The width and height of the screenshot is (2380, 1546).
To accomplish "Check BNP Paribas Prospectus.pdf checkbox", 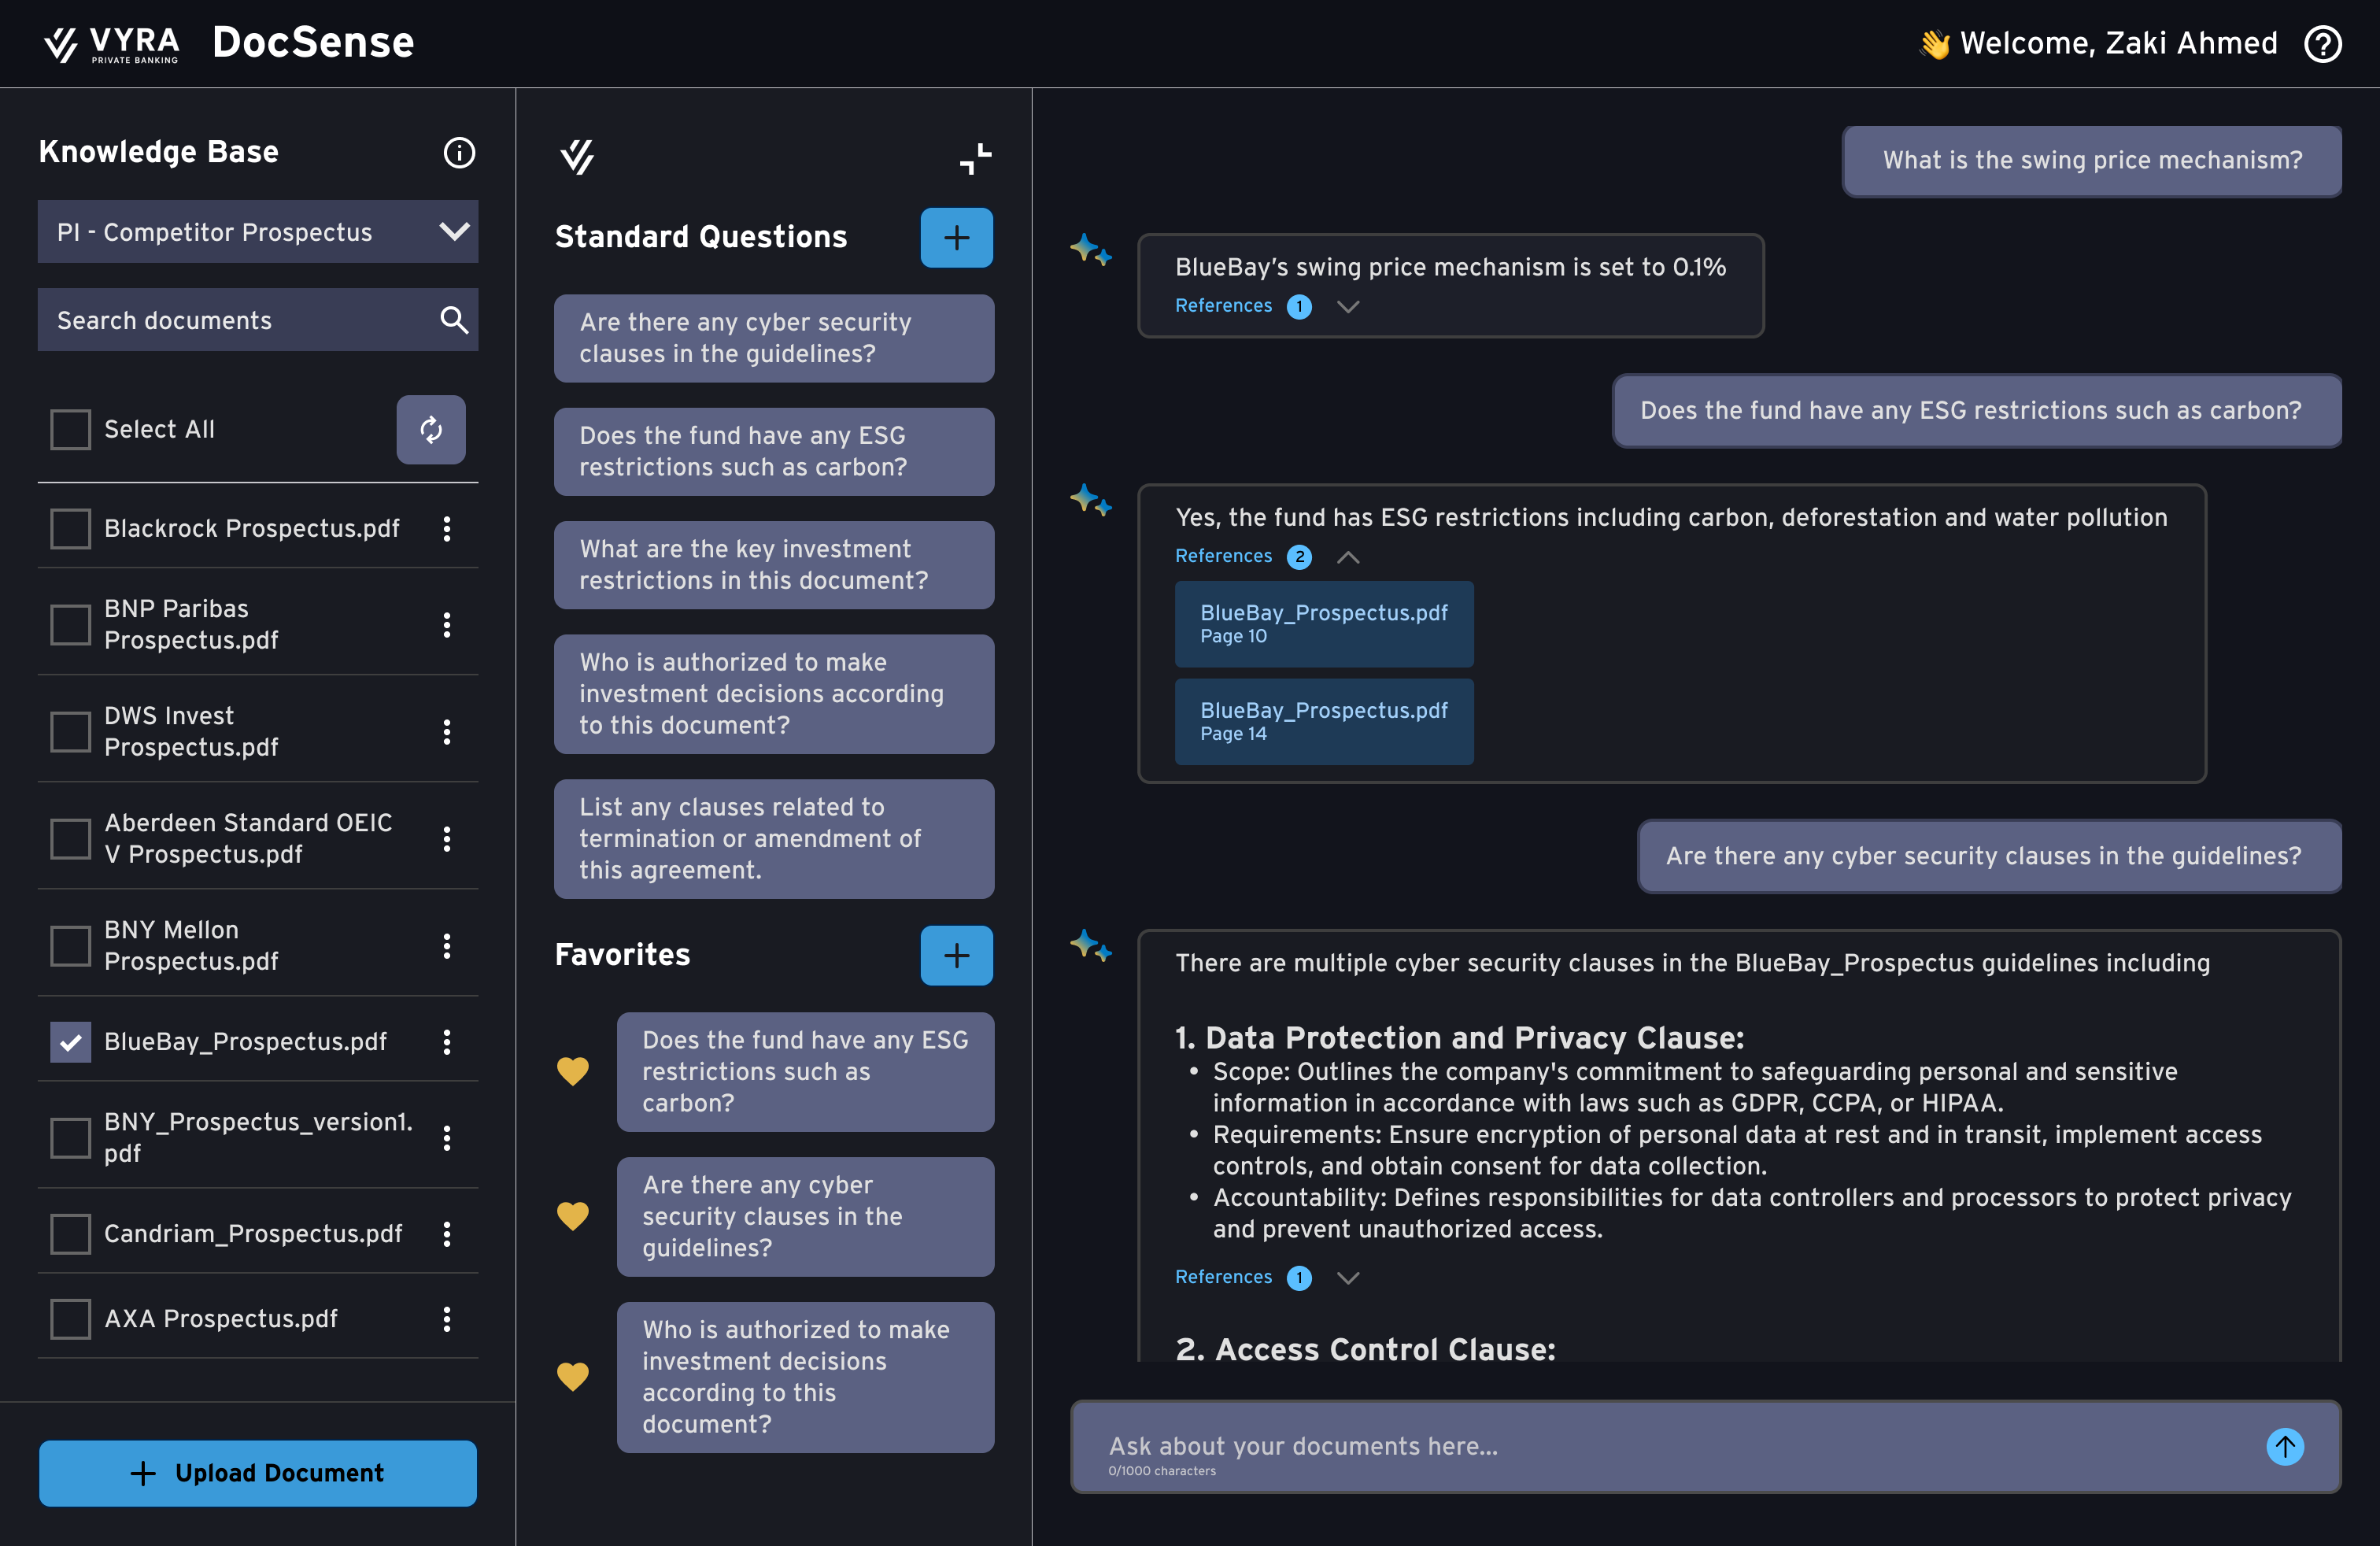I will [x=70, y=625].
